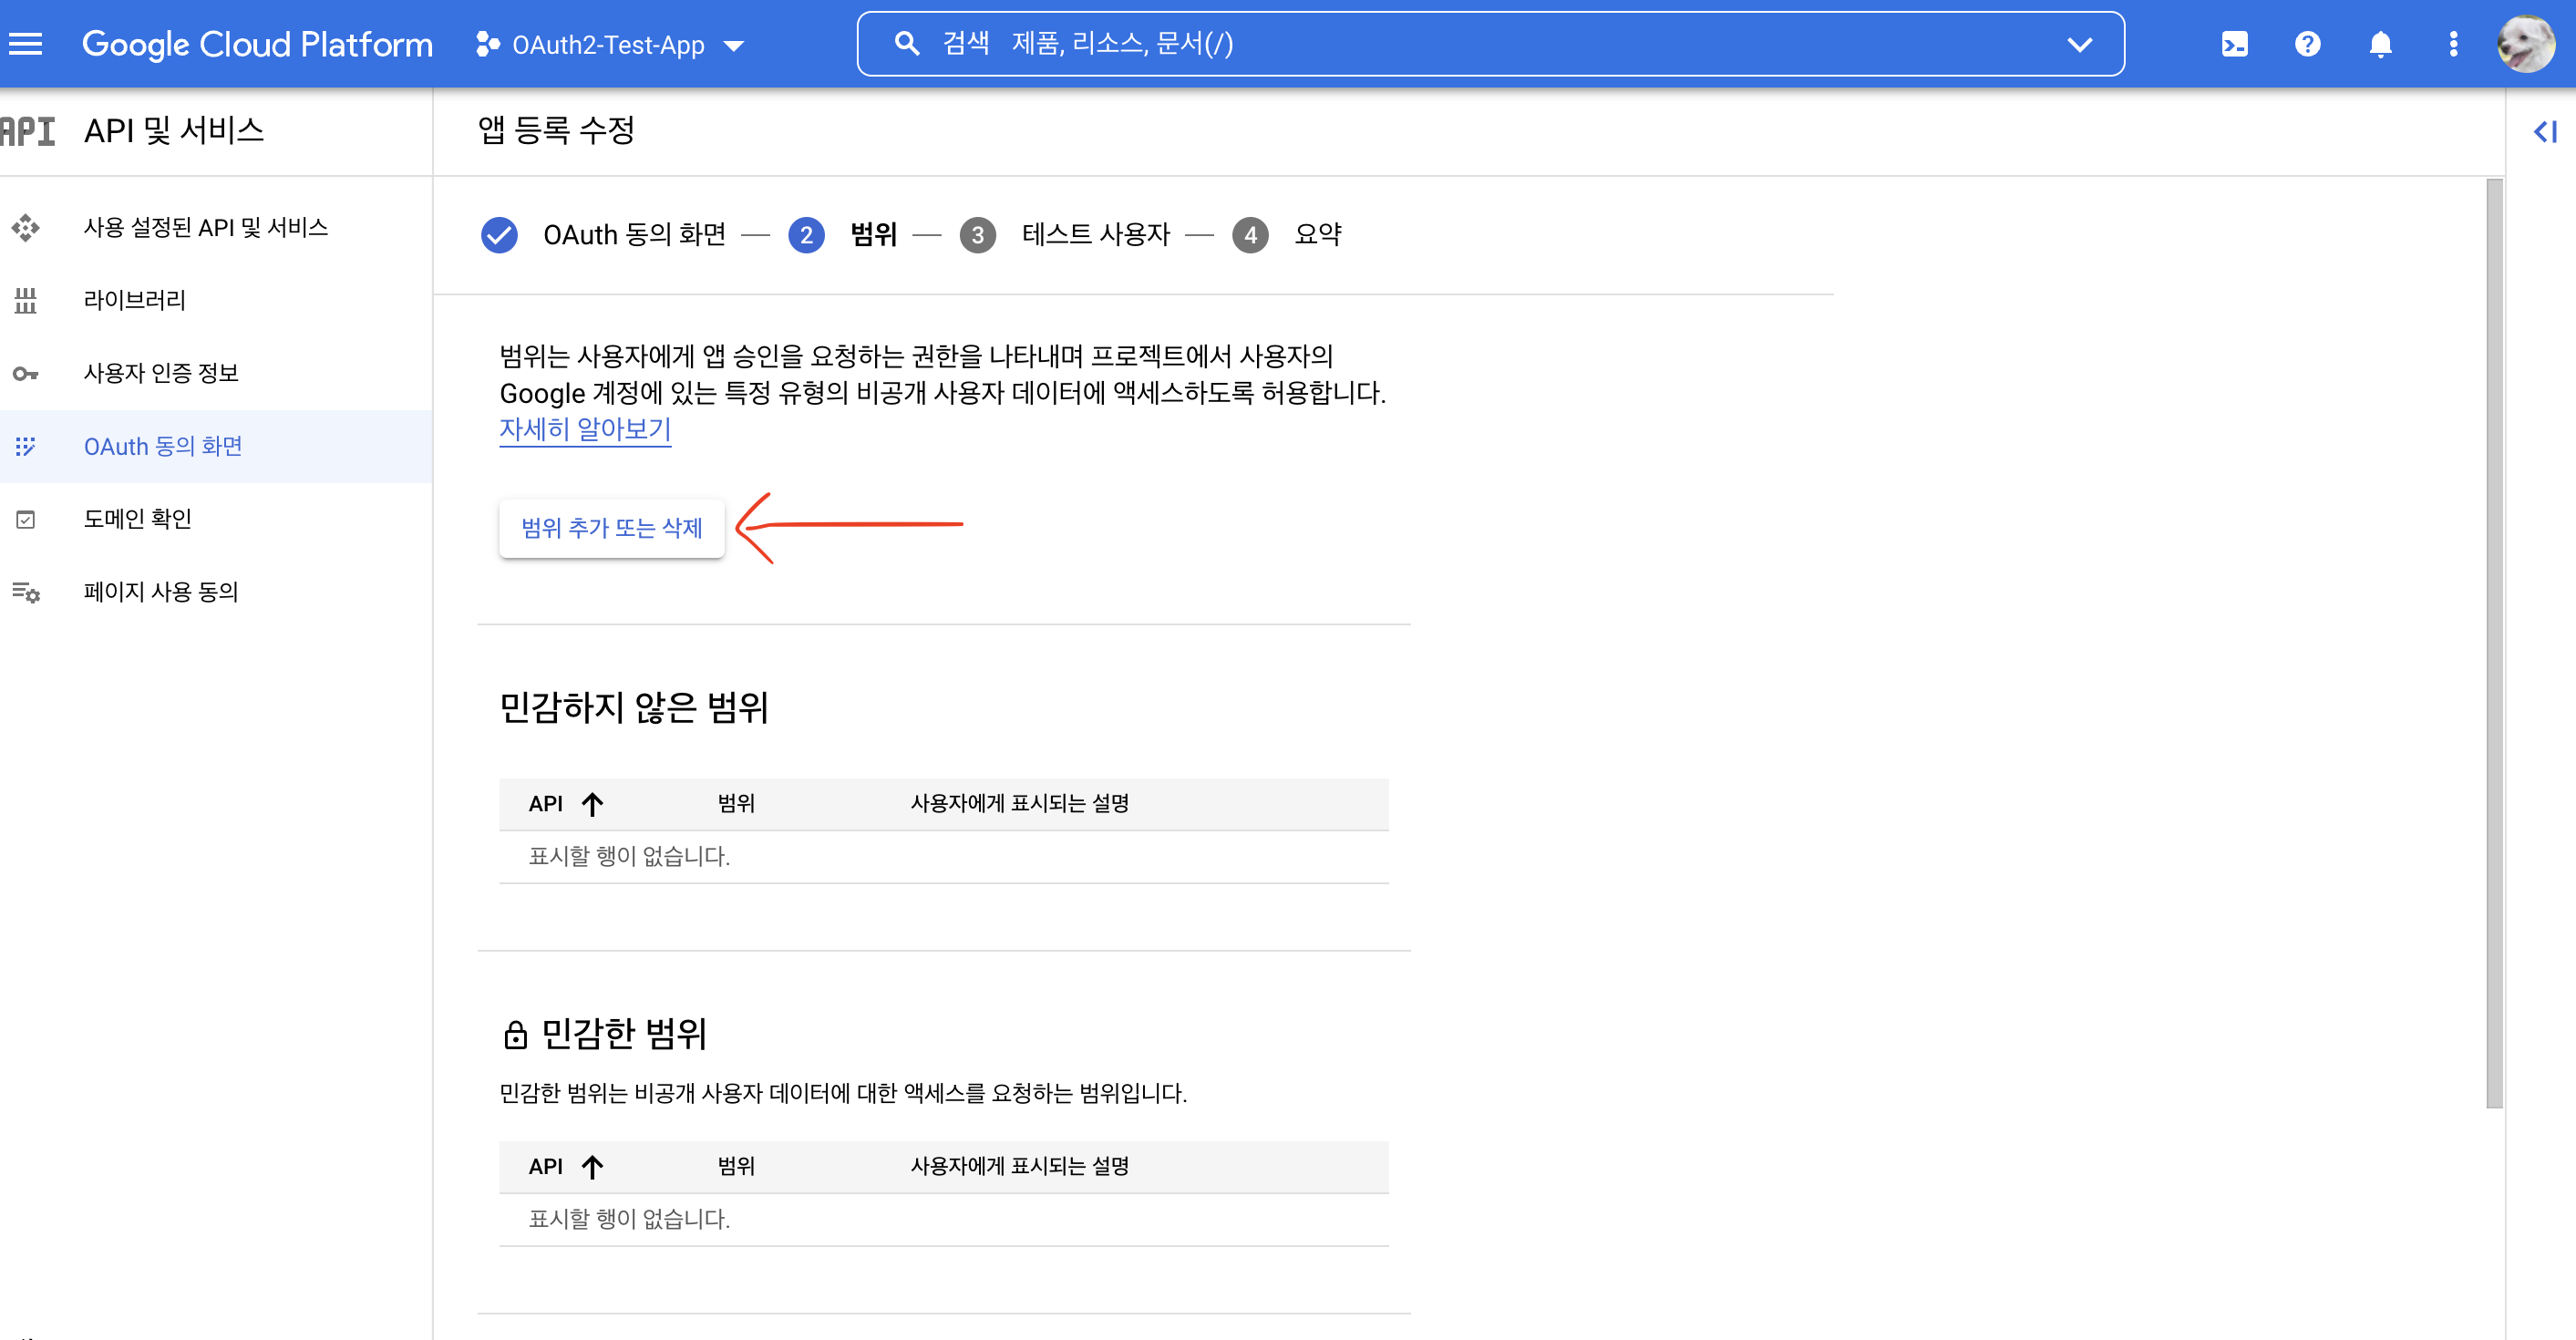Click into the 검색 search field

coord(1400,44)
